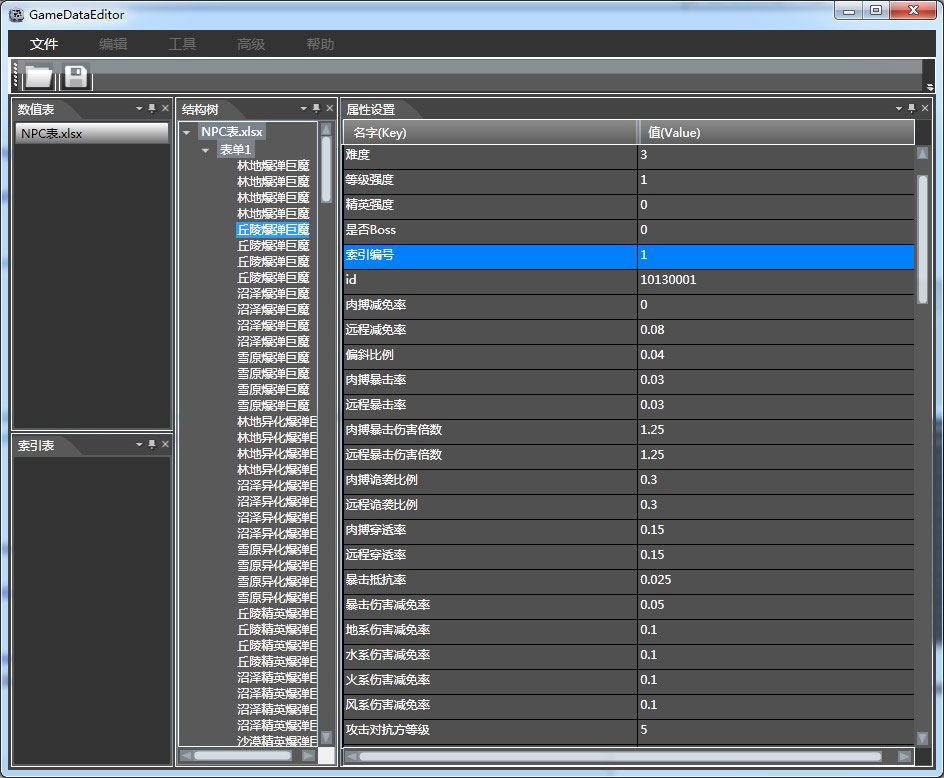The height and width of the screenshot is (778, 944).
Task: Collapse the NPC表.xlsx tree node
Action: click(x=187, y=132)
